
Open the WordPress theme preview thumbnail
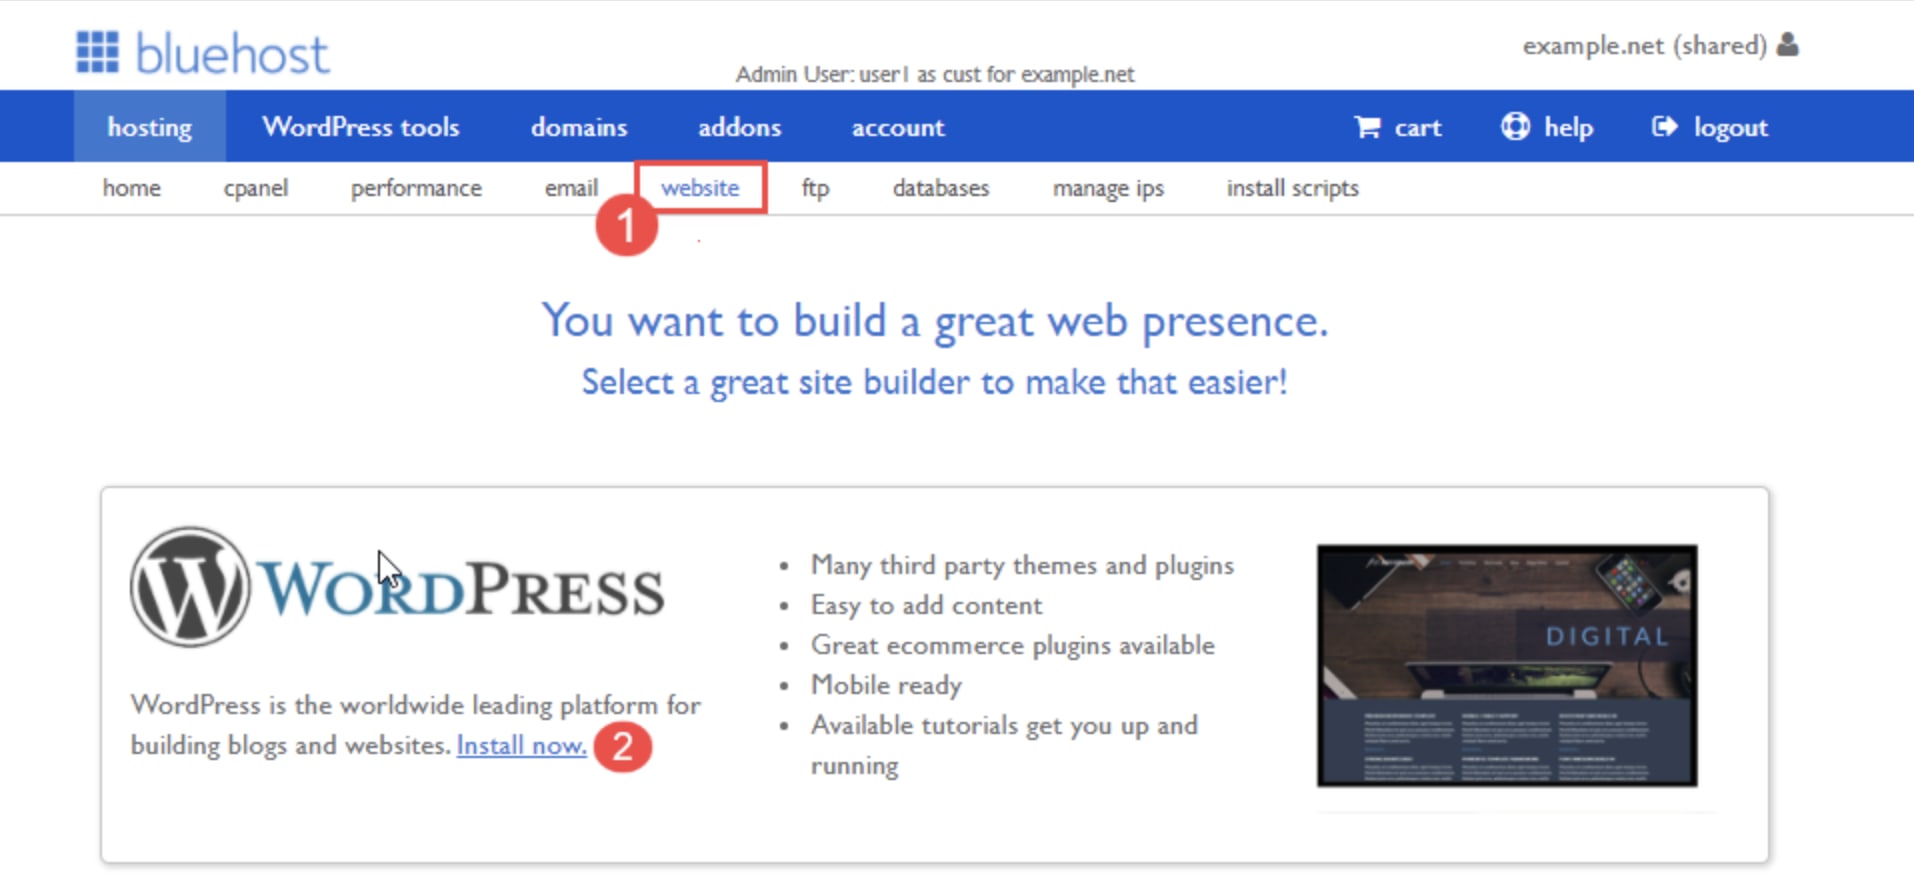(x=1507, y=665)
